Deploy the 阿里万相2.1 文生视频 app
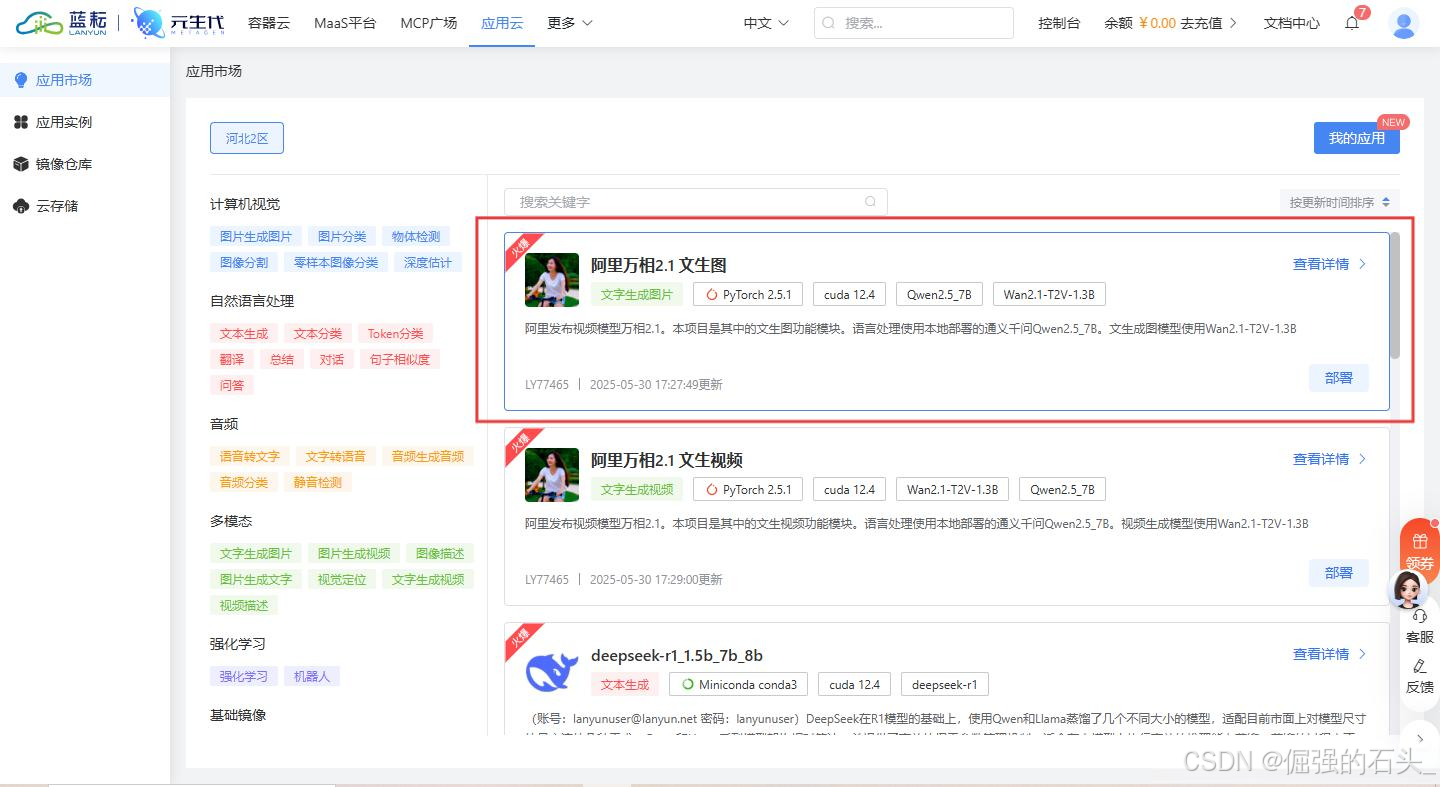This screenshot has width=1440, height=787. pyautogui.click(x=1339, y=573)
